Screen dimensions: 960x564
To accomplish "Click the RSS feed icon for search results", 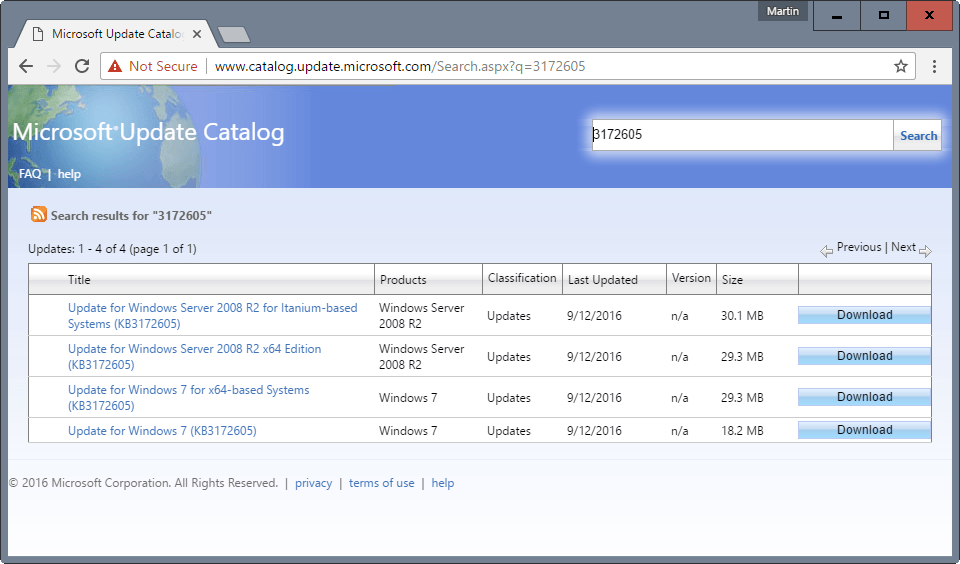I will coord(39,214).
